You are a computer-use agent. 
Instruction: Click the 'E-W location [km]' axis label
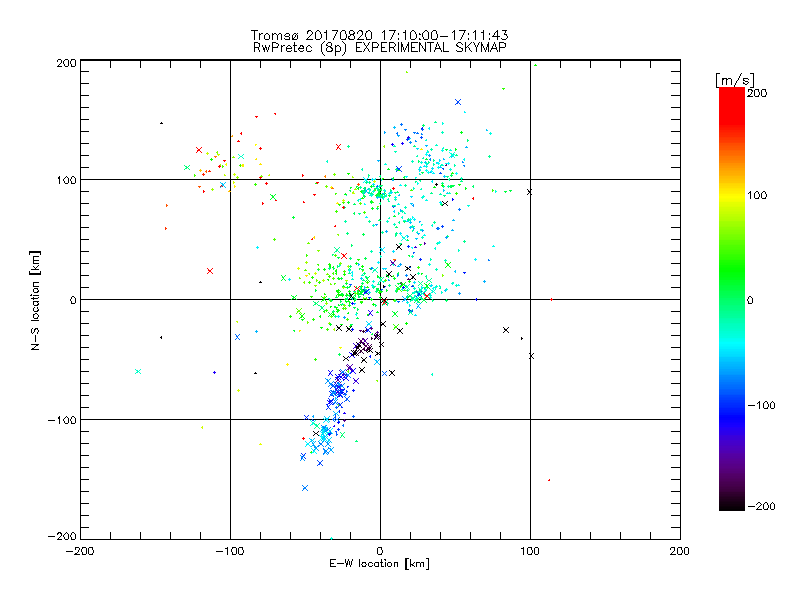(379, 564)
